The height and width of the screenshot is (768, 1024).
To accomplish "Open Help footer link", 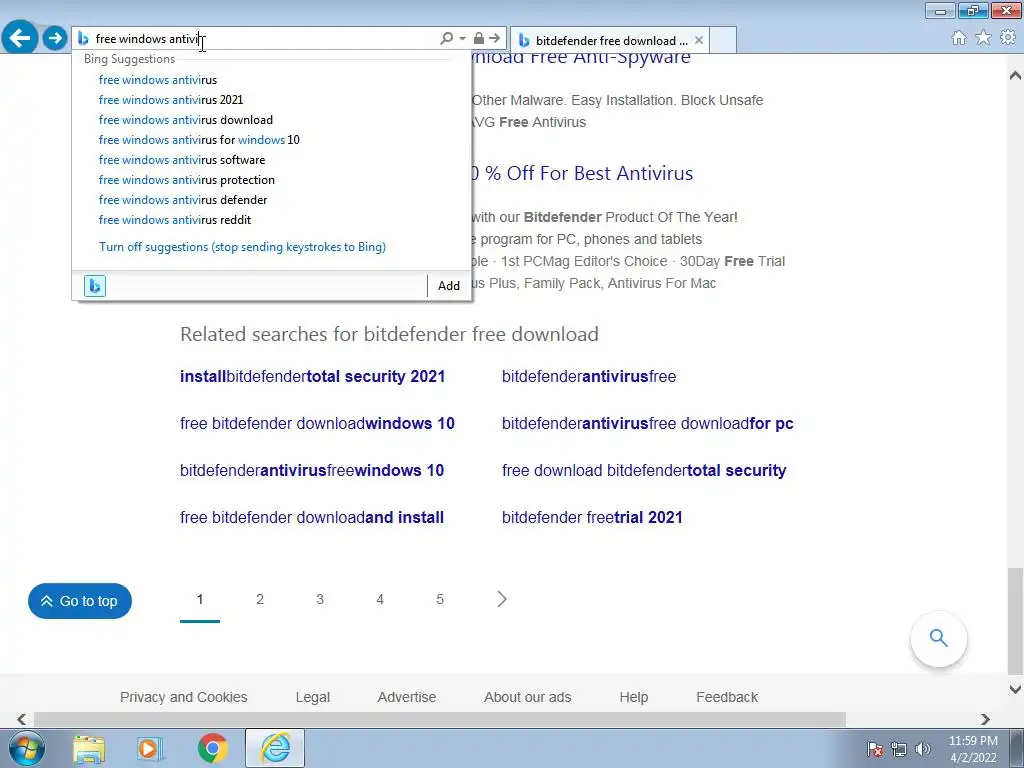I will pyautogui.click(x=633, y=697).
